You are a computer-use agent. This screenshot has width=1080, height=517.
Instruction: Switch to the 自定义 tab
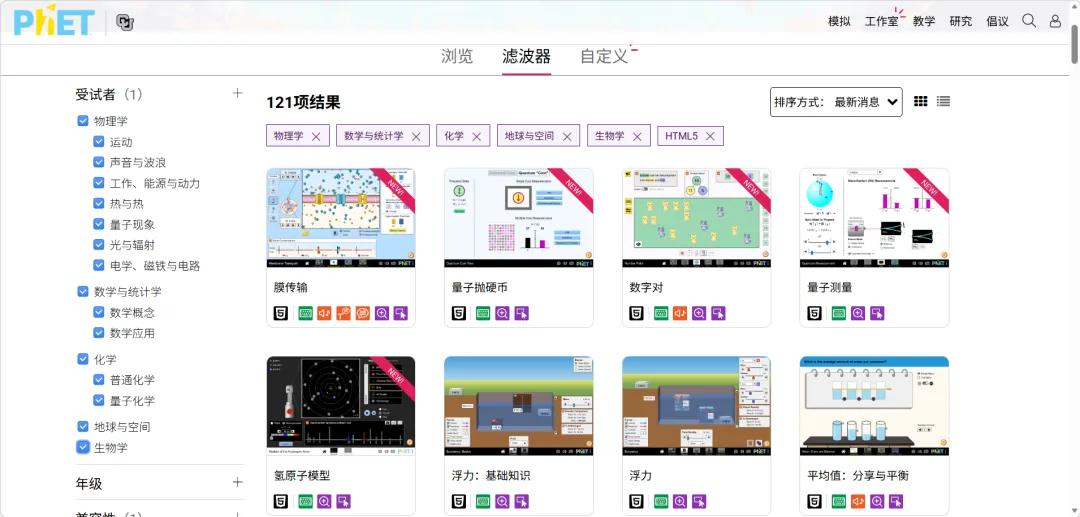[x=604, y=56]
